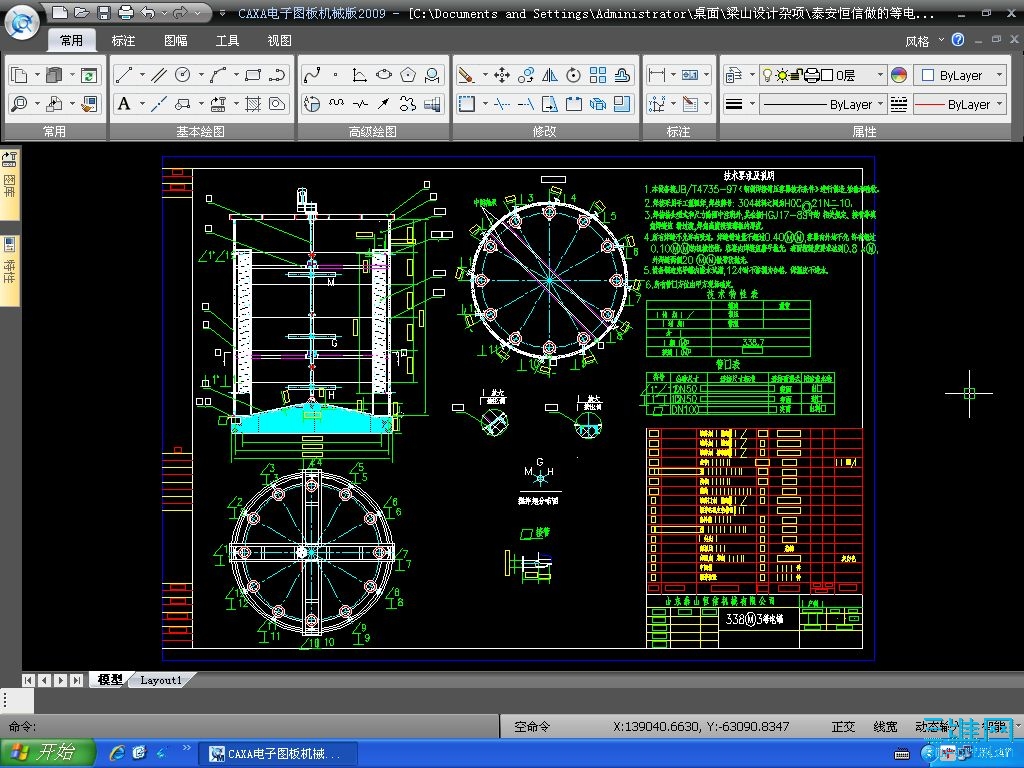Open the color wheel picker
The image size is (1024, 768).
coord(899,75)
